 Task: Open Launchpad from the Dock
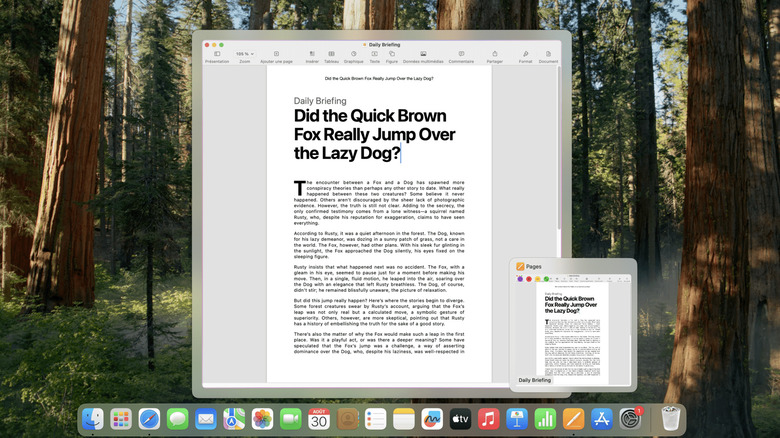coord(121,419)
